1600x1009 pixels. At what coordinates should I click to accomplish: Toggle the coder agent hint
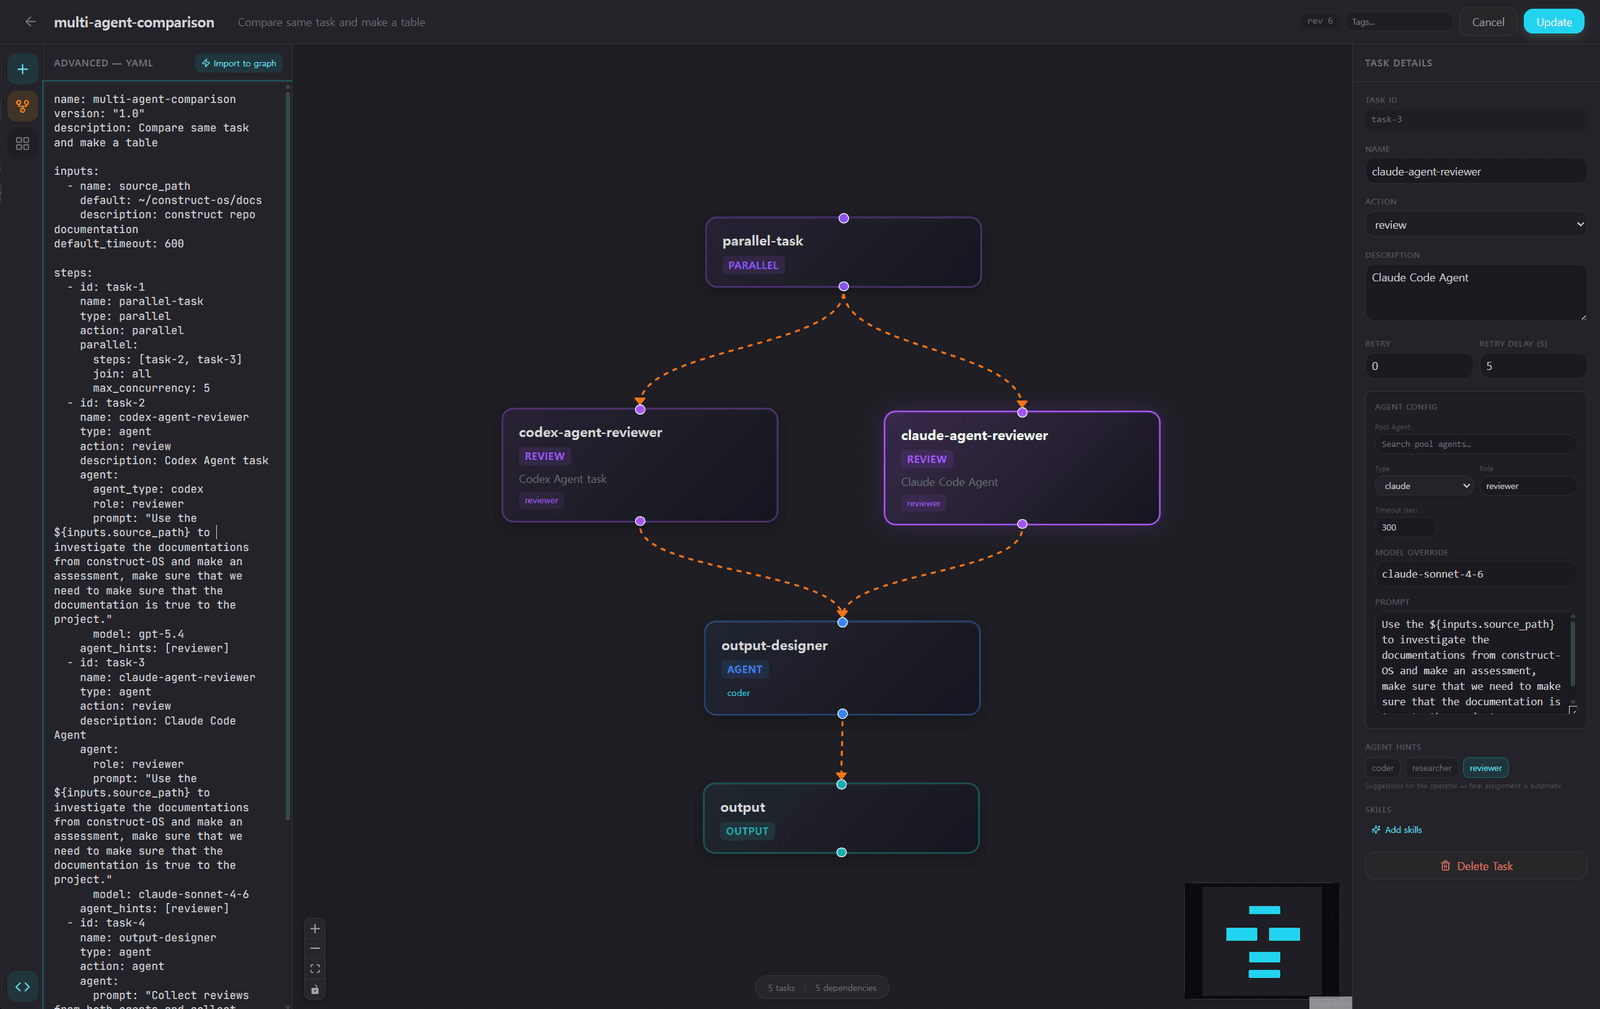click(x=1383, y=768)
